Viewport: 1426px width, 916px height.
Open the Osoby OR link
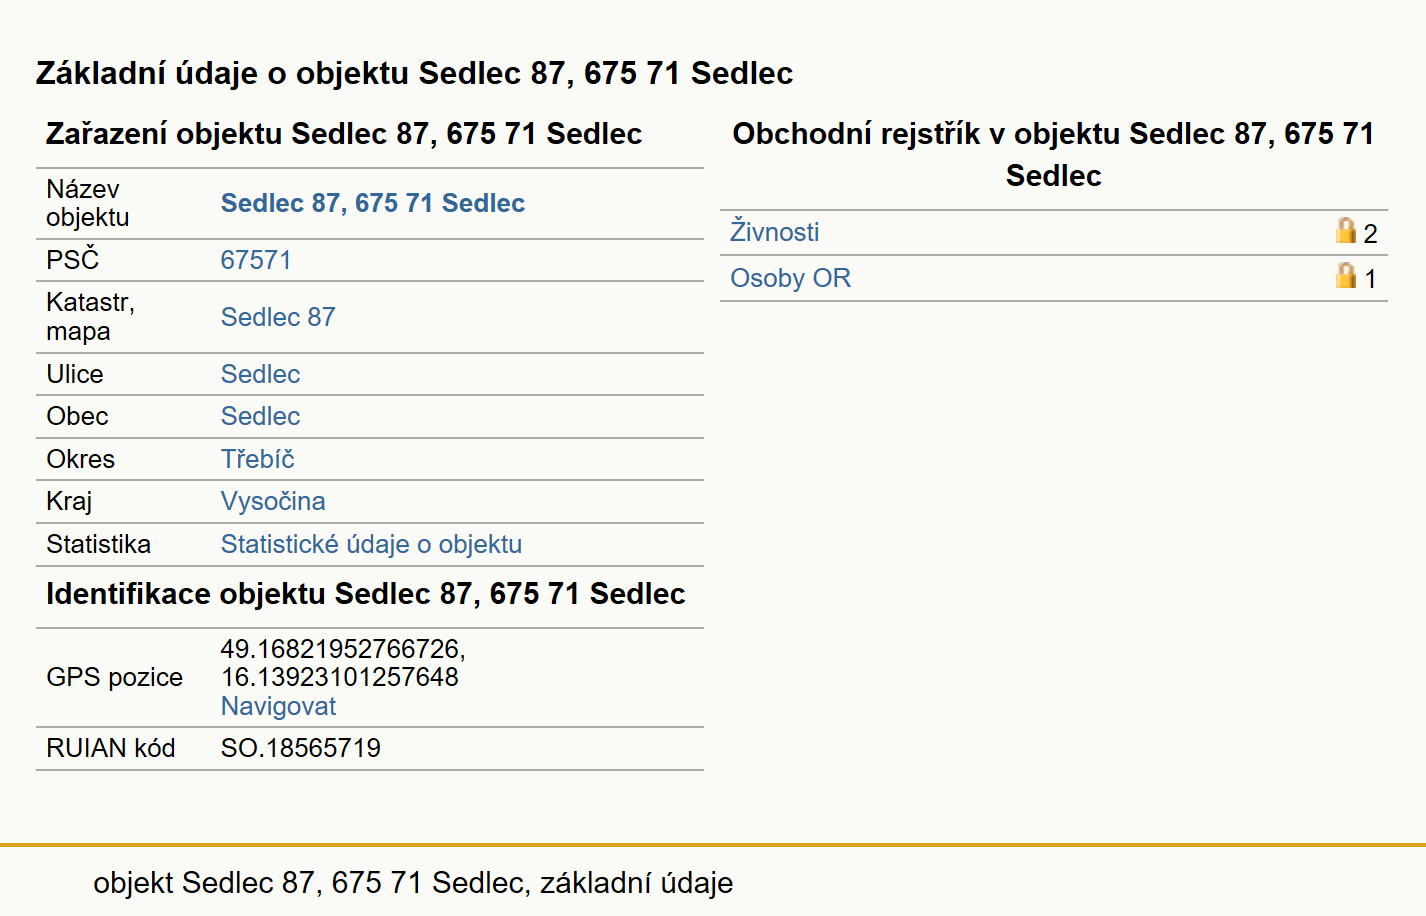pyautogui.click(x=790, y=278)
